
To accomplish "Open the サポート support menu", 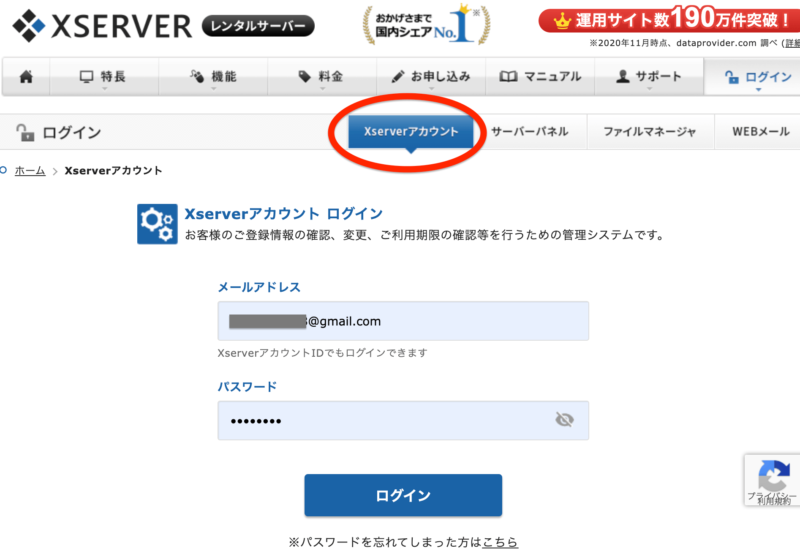I will (649, 77).
